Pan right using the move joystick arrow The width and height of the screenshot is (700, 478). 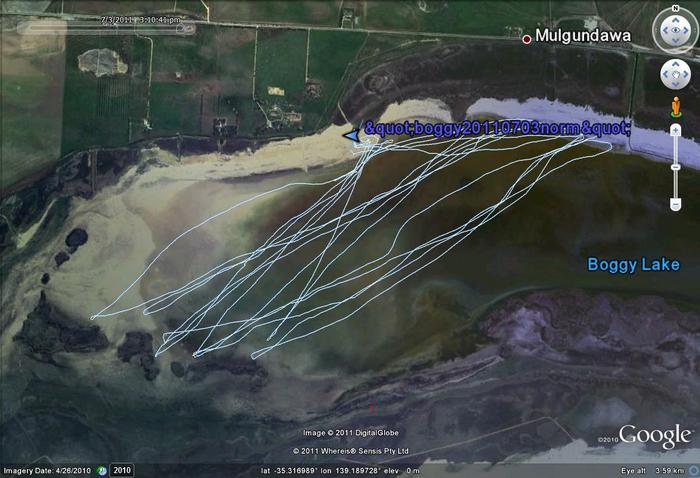[686, 75]
